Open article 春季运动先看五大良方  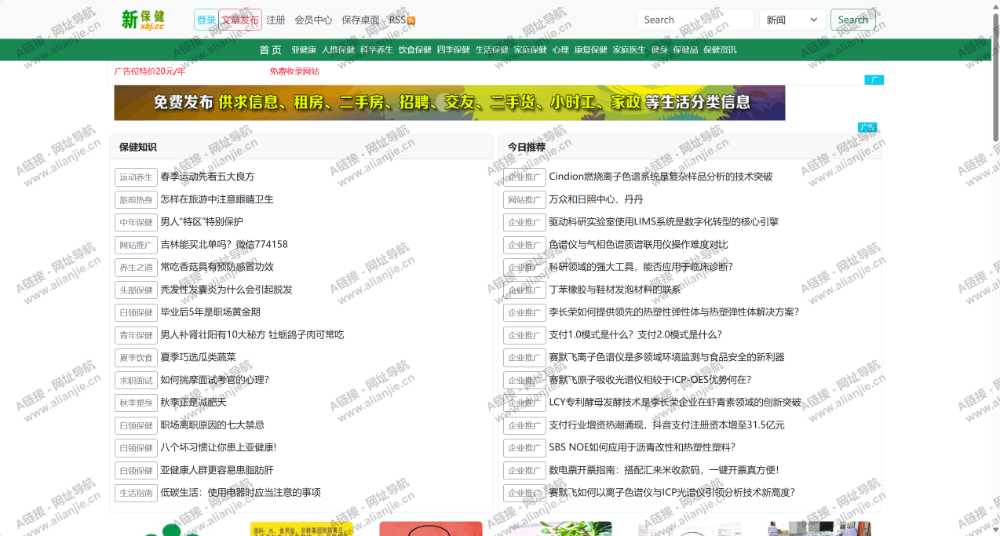tap(207, 177)
